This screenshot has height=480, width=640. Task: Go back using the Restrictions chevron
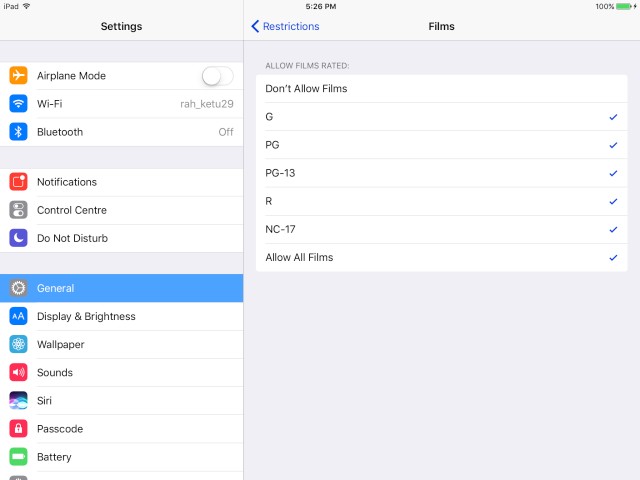pos(285,26)
